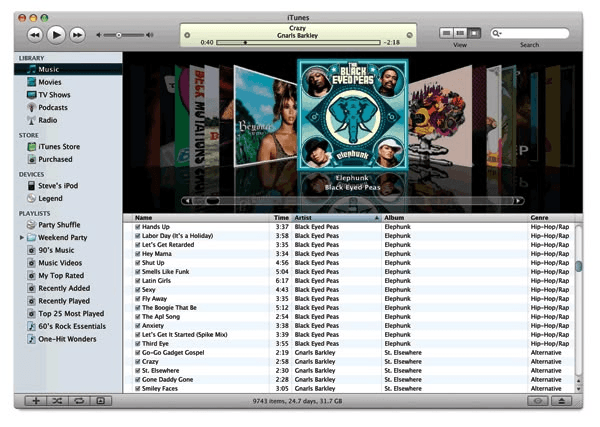
Task: Uncheck the Crazy song checkbox
Action: 137,362
